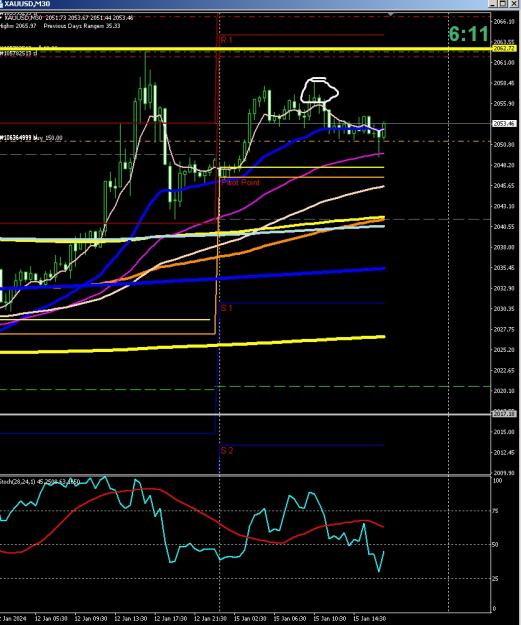This screenshot has width=521, height=625.
Task: Select the yellow 2062.72 price tag
Action: [504, 49]
